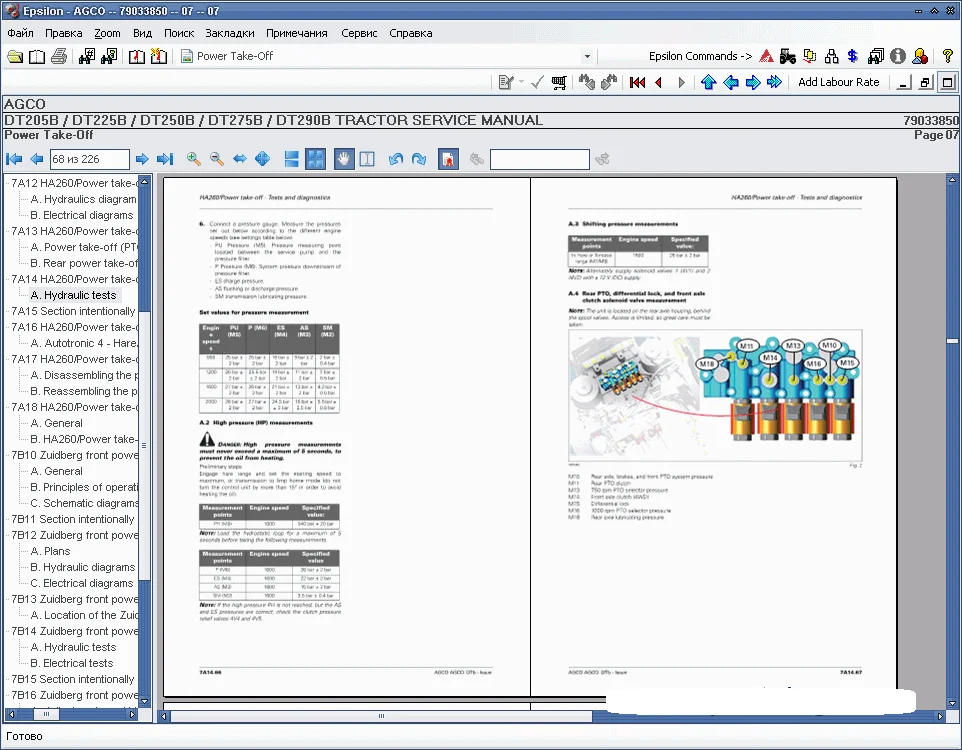Select 7B12 Zuidberg front power tree node

pyautogui.click(x=74, y=535)
